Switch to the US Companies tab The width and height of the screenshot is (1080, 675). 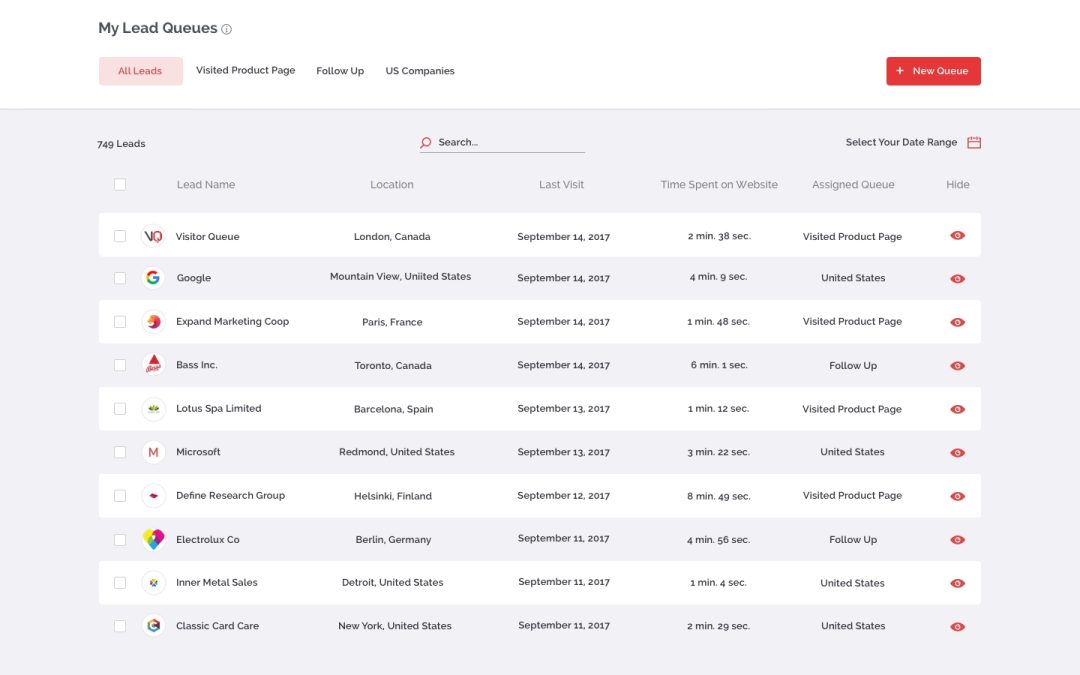coord(419,71)
